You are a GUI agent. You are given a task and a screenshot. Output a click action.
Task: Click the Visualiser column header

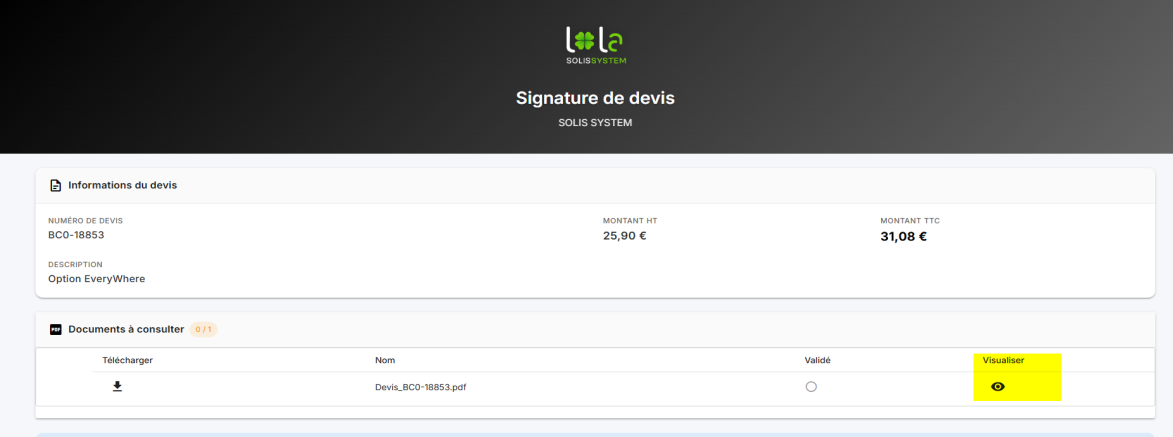pos(1003,360)
